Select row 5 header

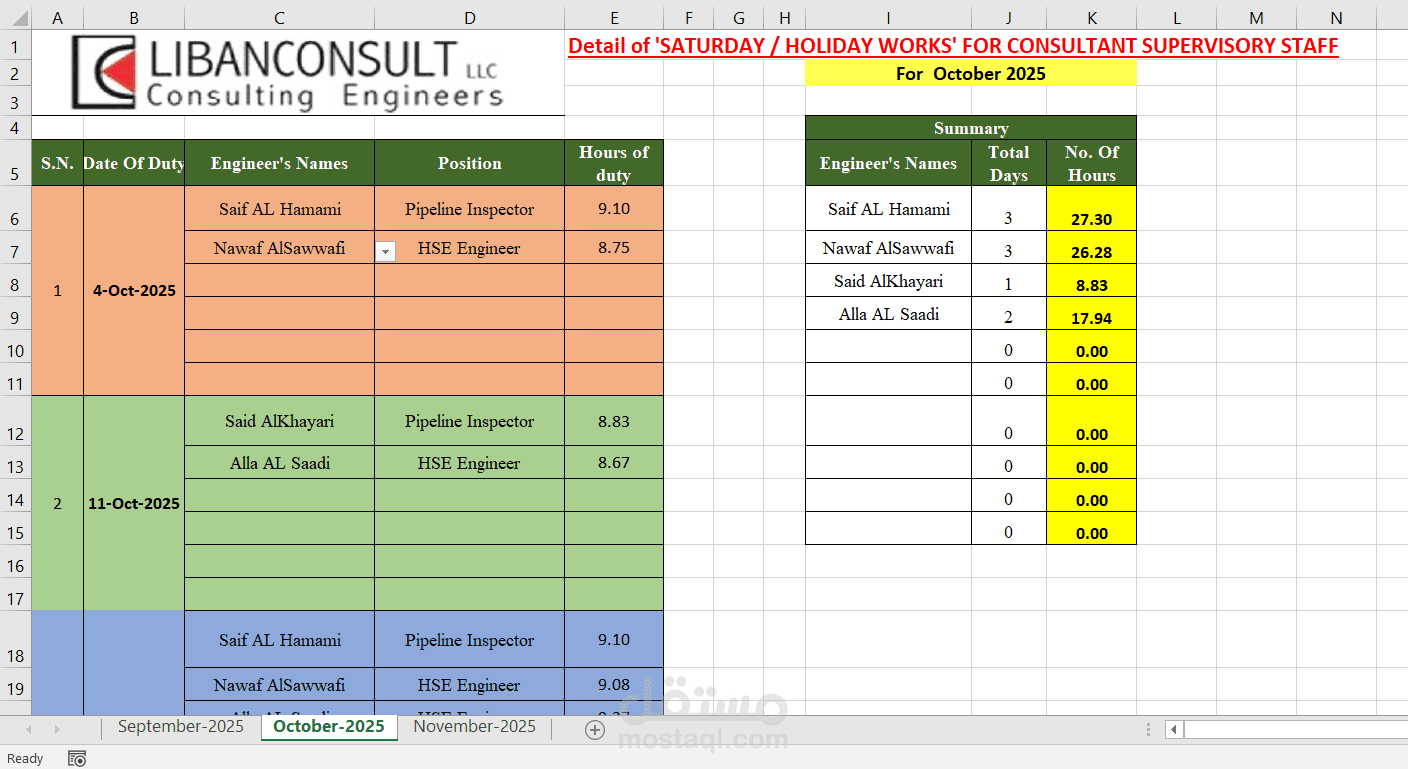(15, 163)
